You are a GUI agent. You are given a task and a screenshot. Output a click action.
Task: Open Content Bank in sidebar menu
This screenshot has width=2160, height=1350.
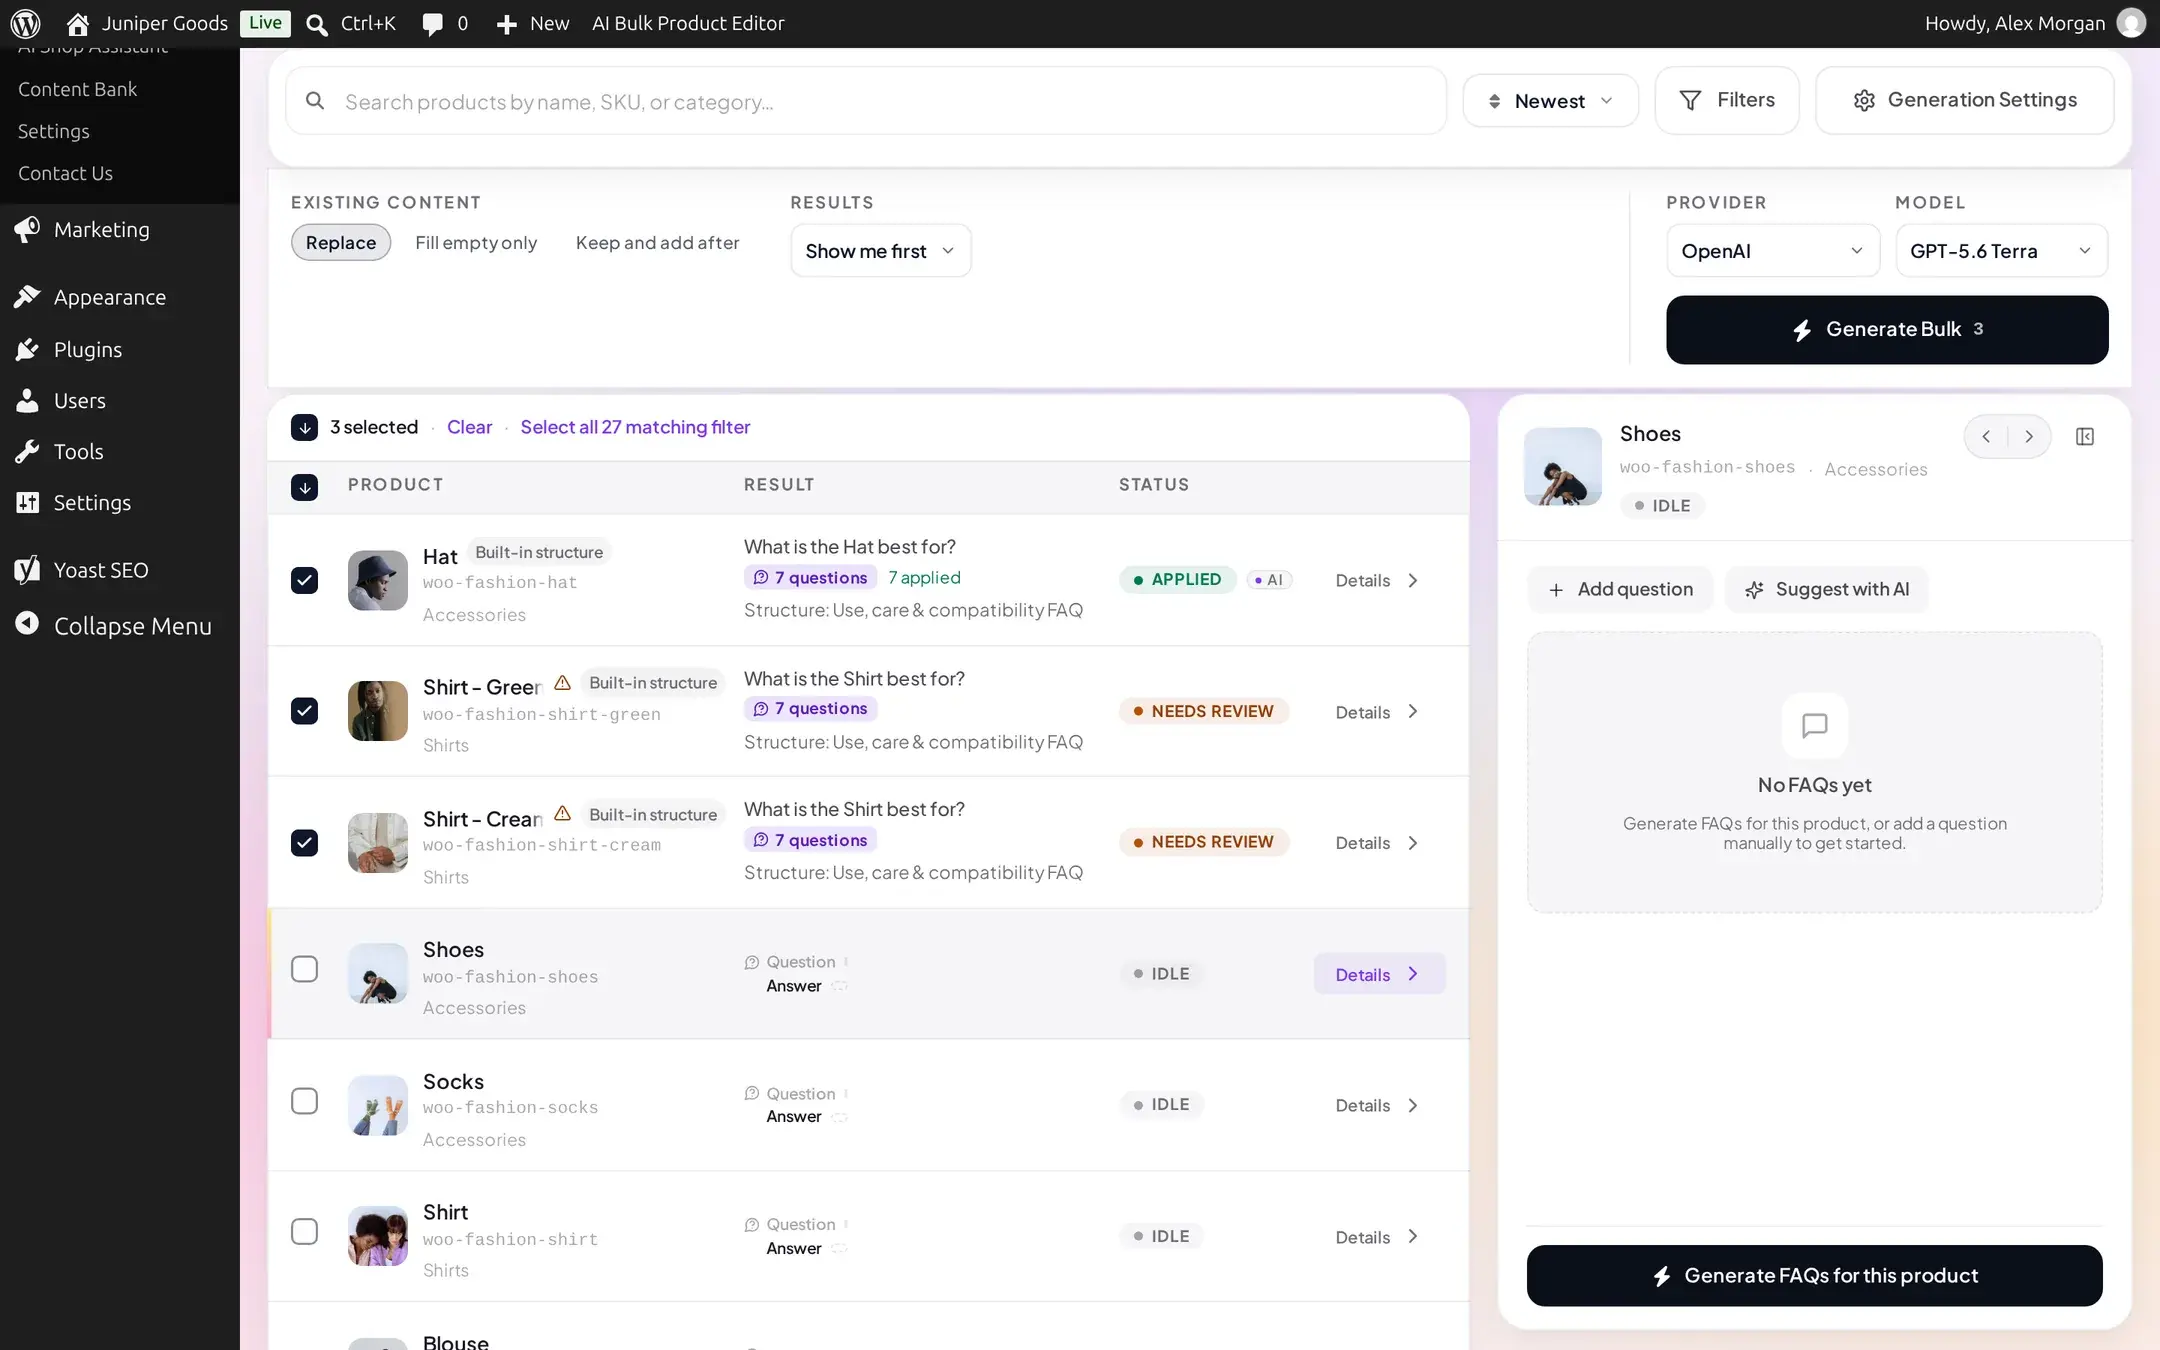(x=78, y=89)
